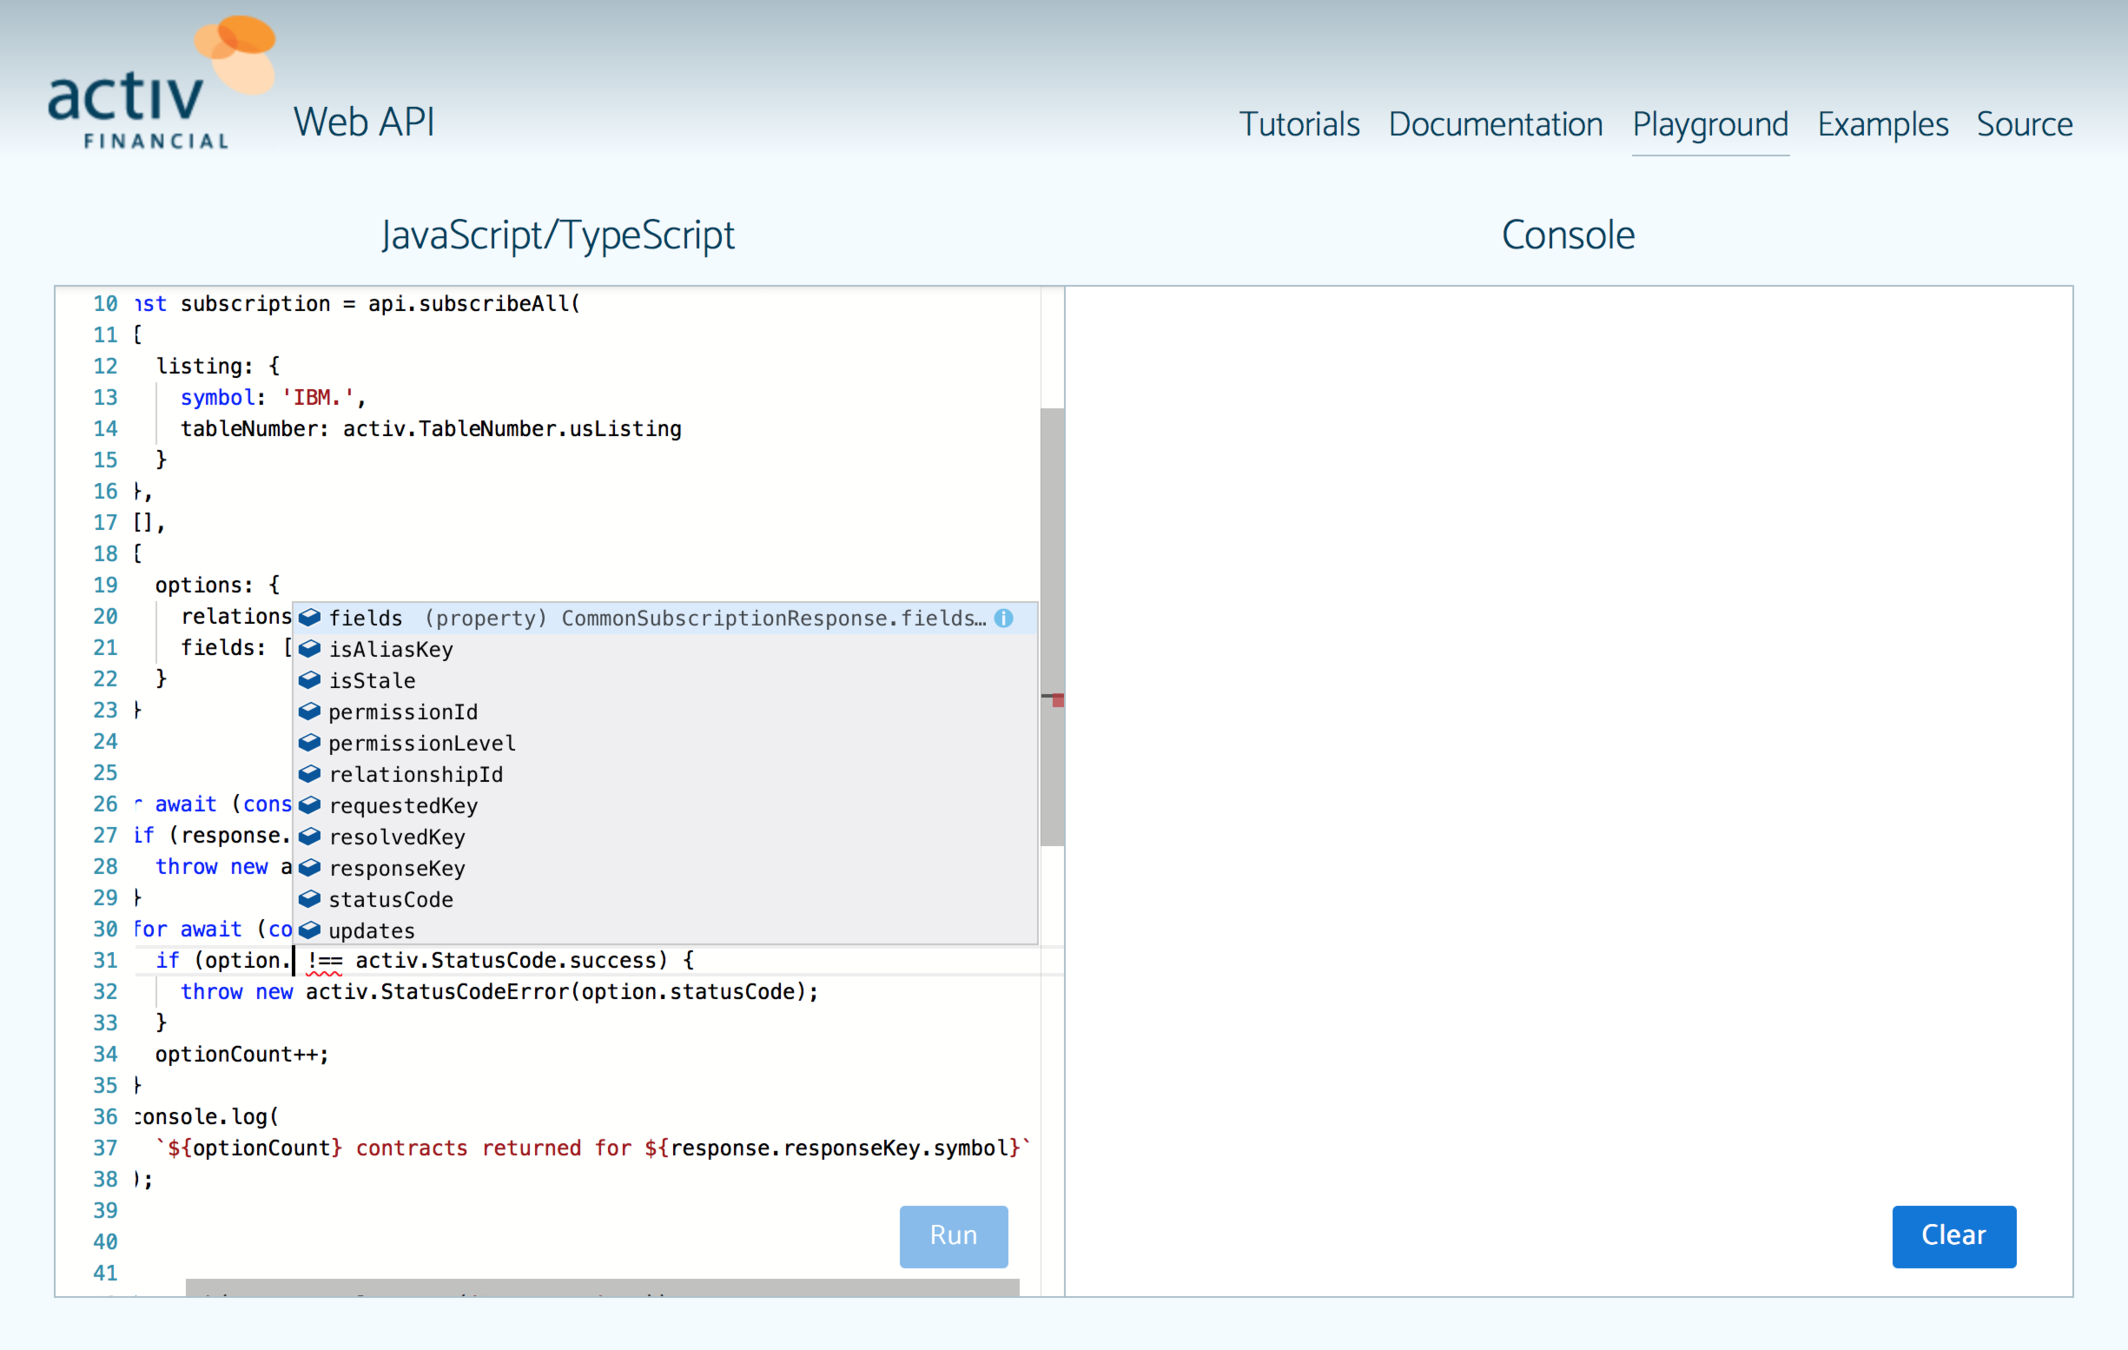Clear the console output
This screenshot has height=1350, width=2128.
[1953, 1236]
